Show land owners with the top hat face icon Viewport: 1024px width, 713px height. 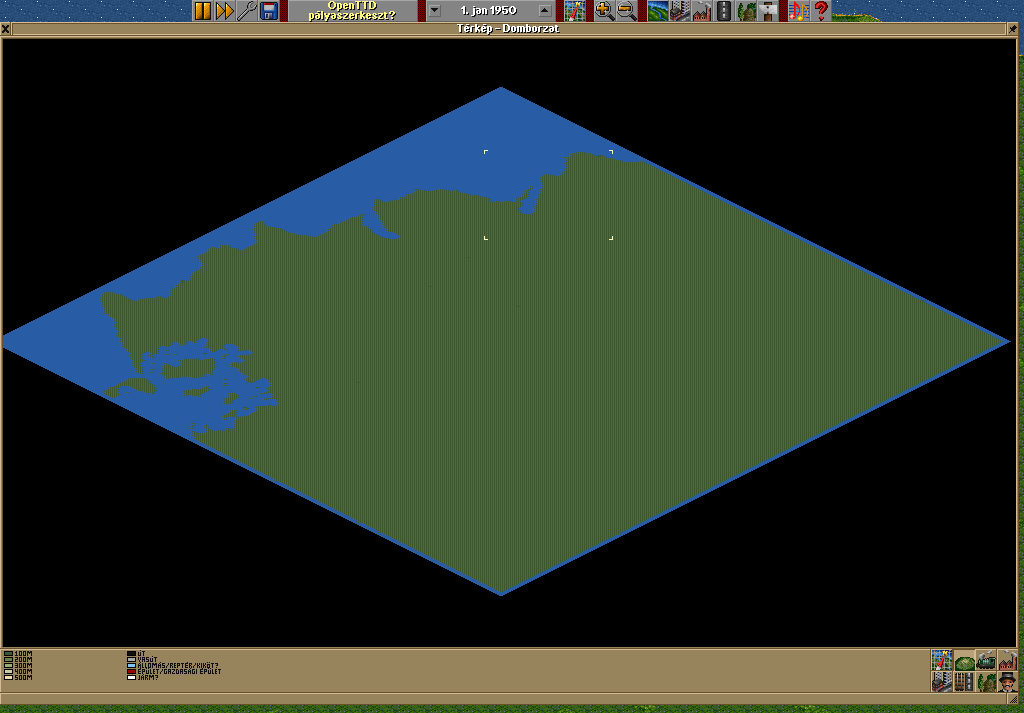[x=1007, y=682]
